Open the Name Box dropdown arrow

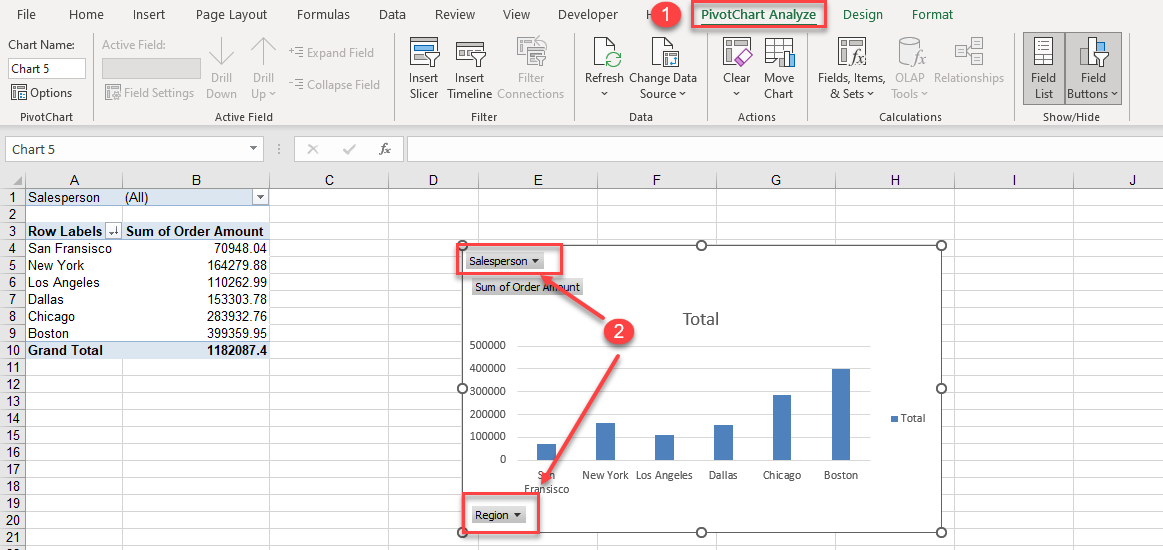(254, 149)
